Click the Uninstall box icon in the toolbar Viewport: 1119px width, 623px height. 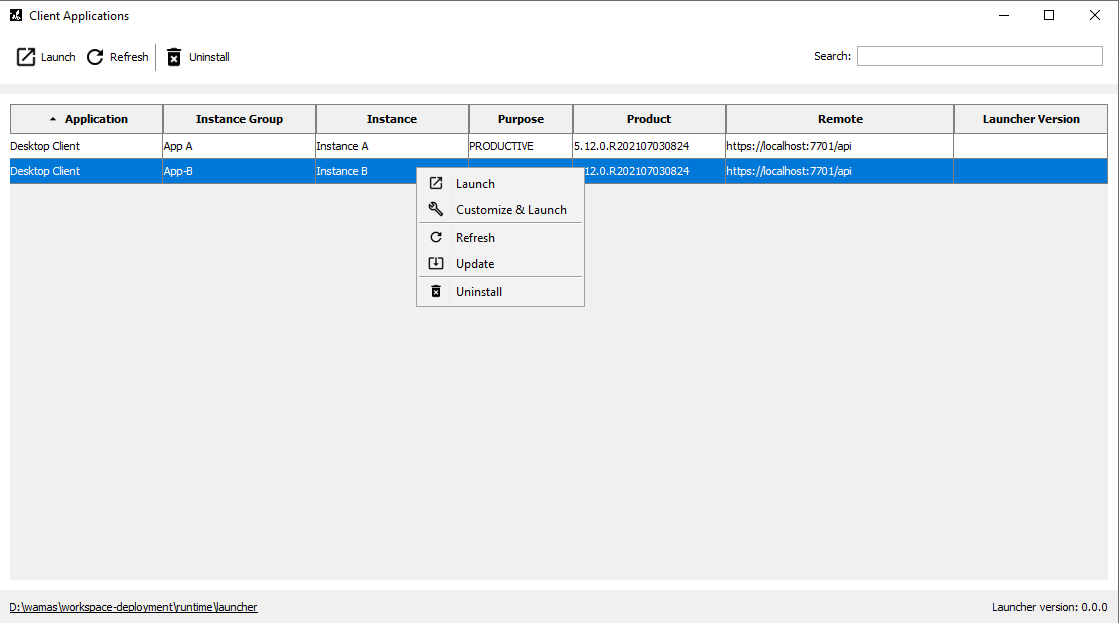(x=175, y=57)
